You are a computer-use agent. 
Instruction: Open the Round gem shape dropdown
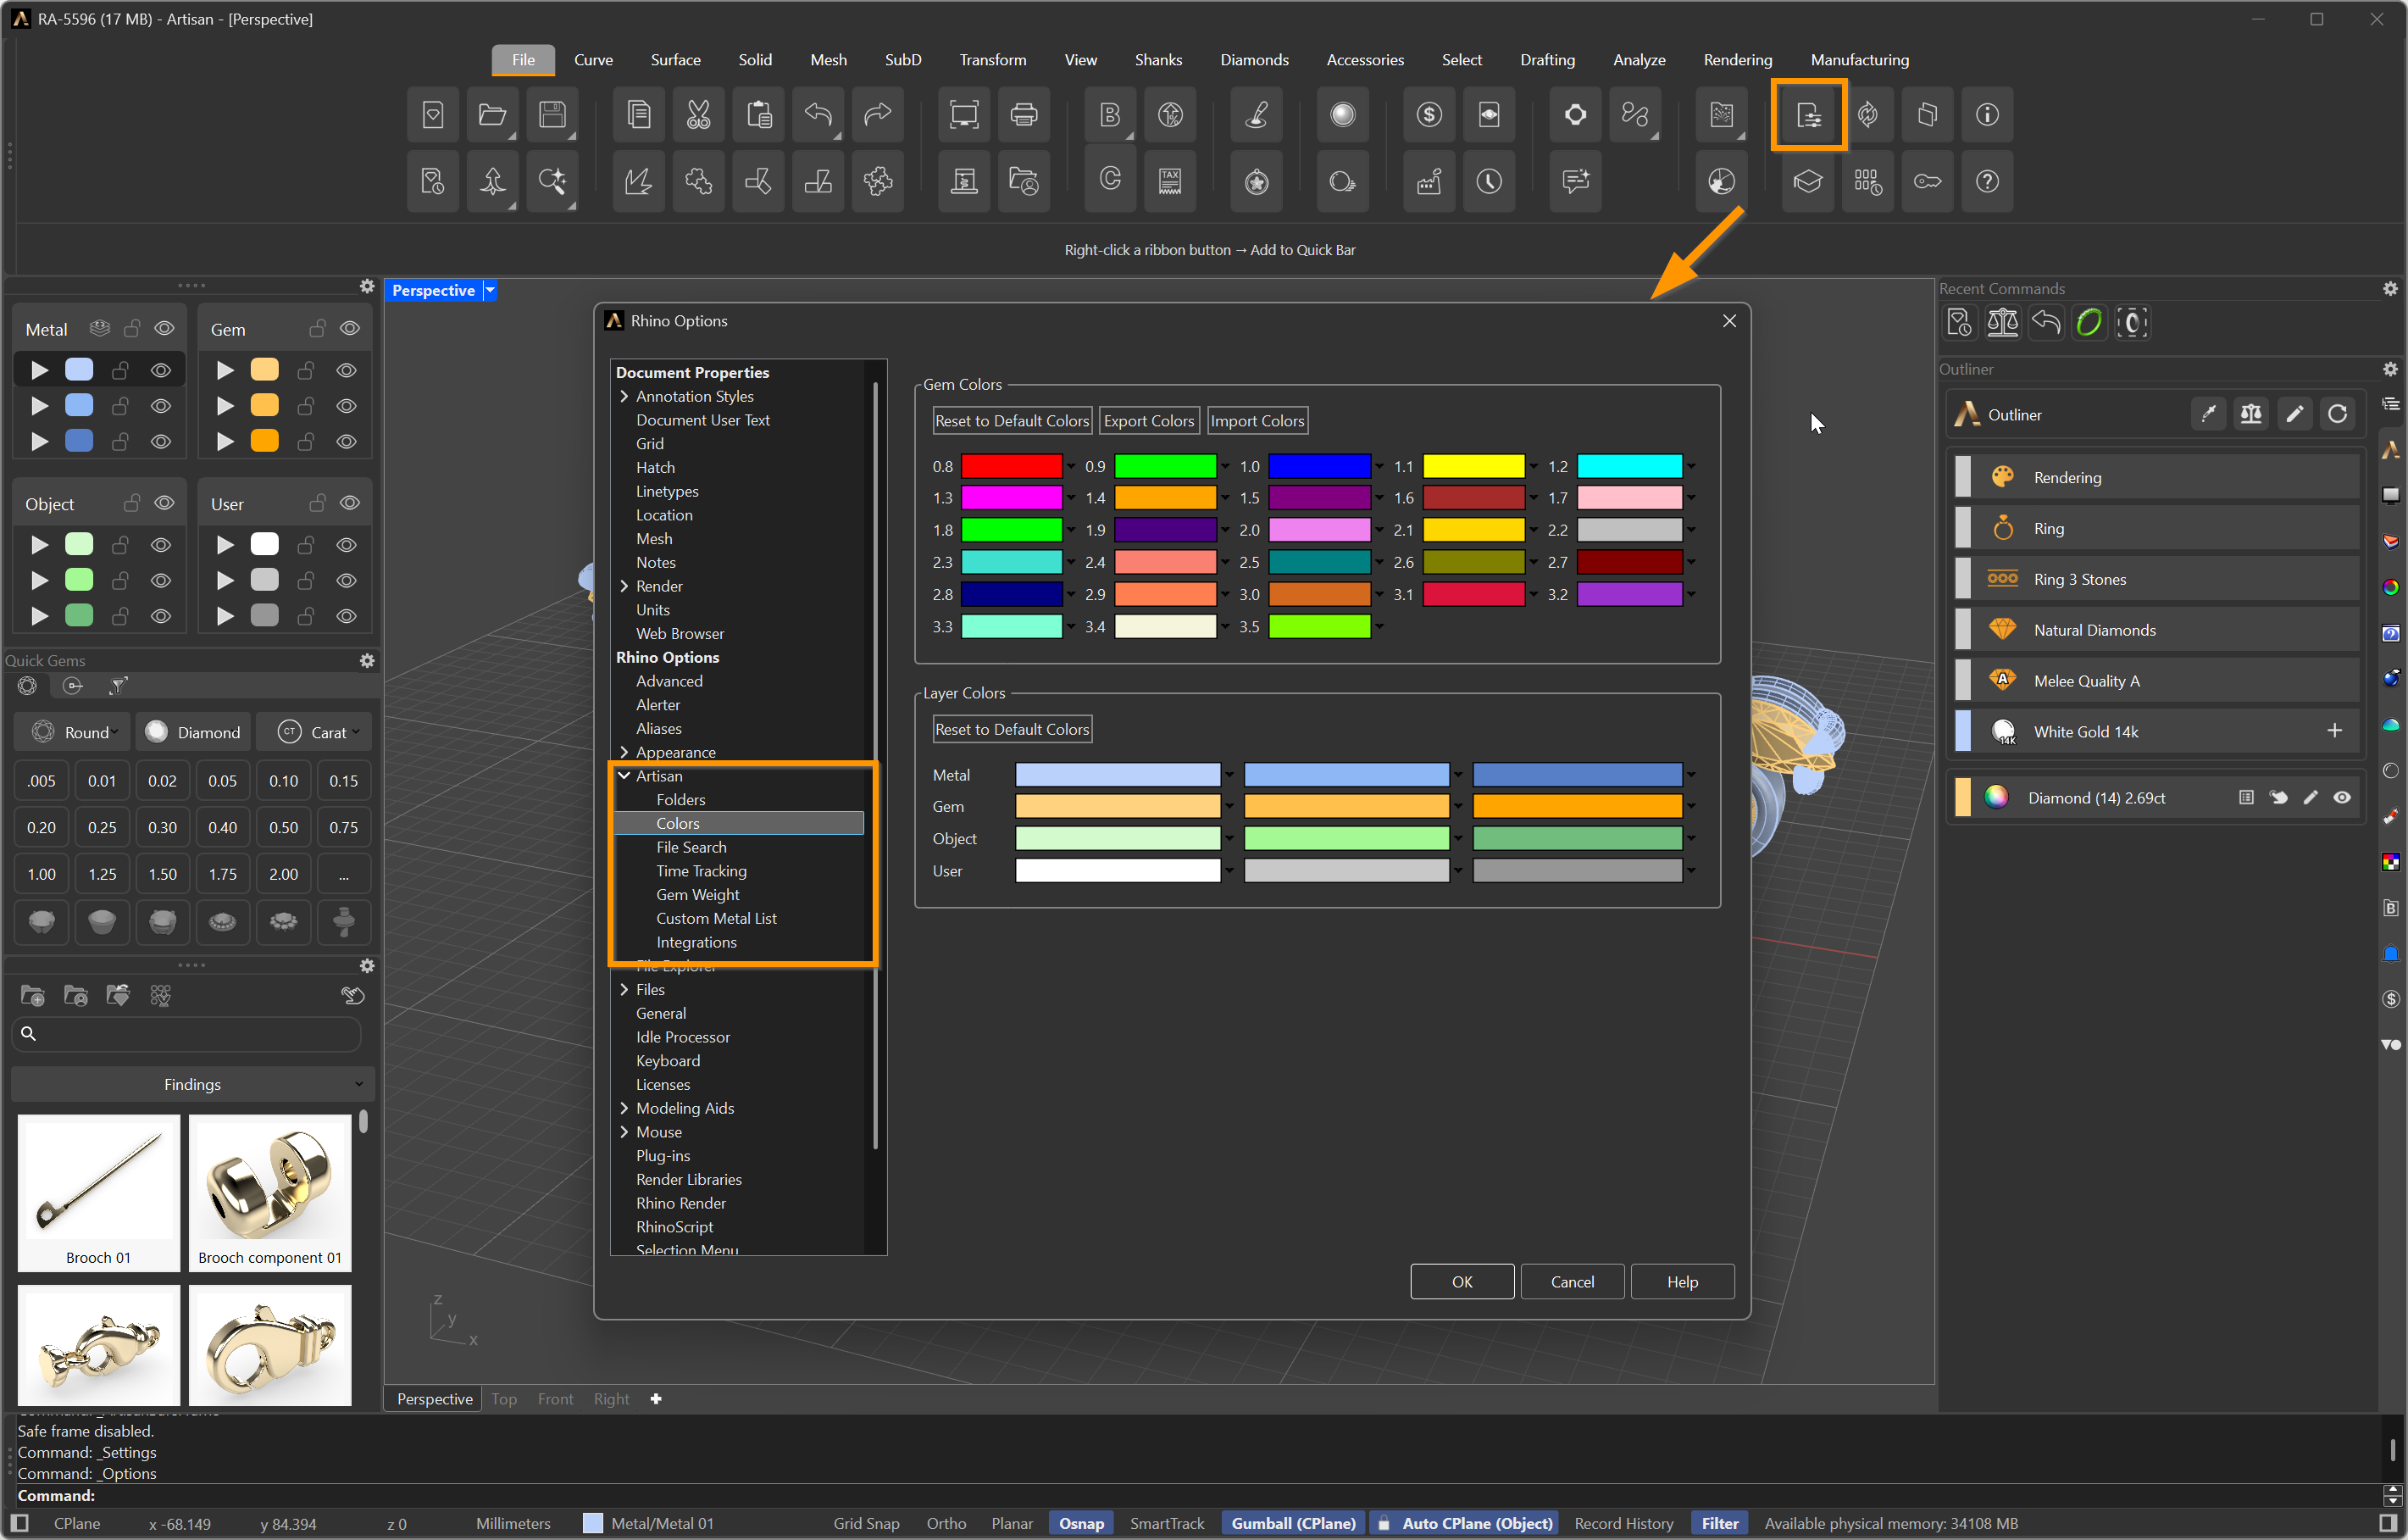(72, 732)
